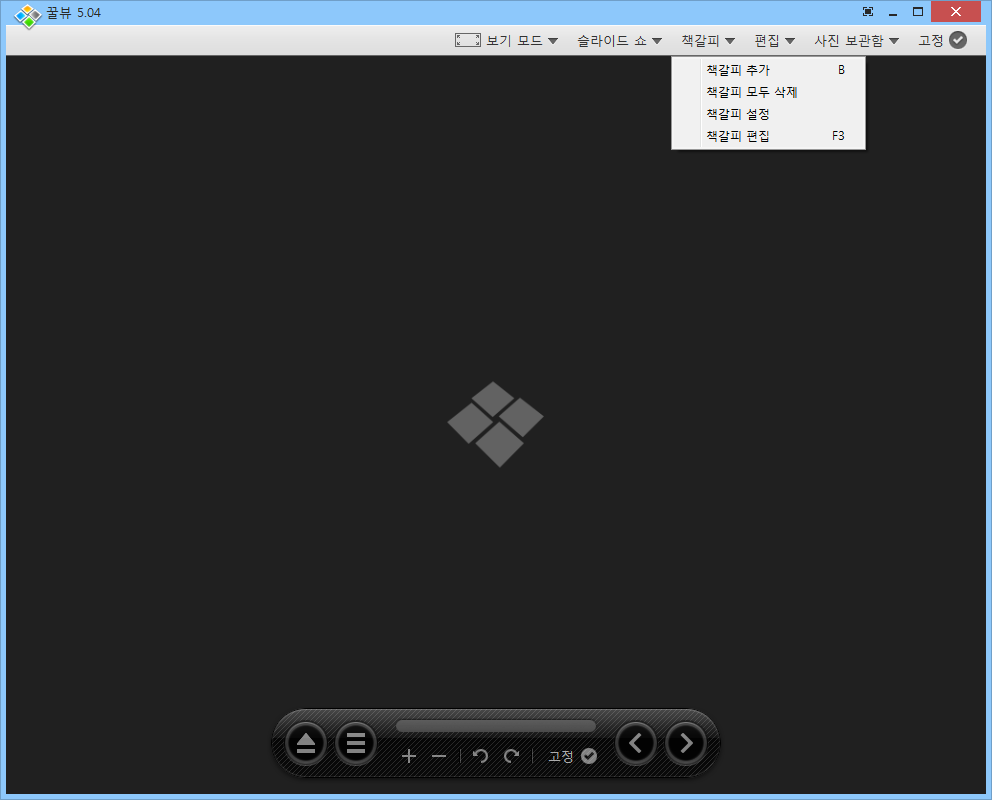Rotate image clockwise icon

pyautogui.click(x=511, y=756)
